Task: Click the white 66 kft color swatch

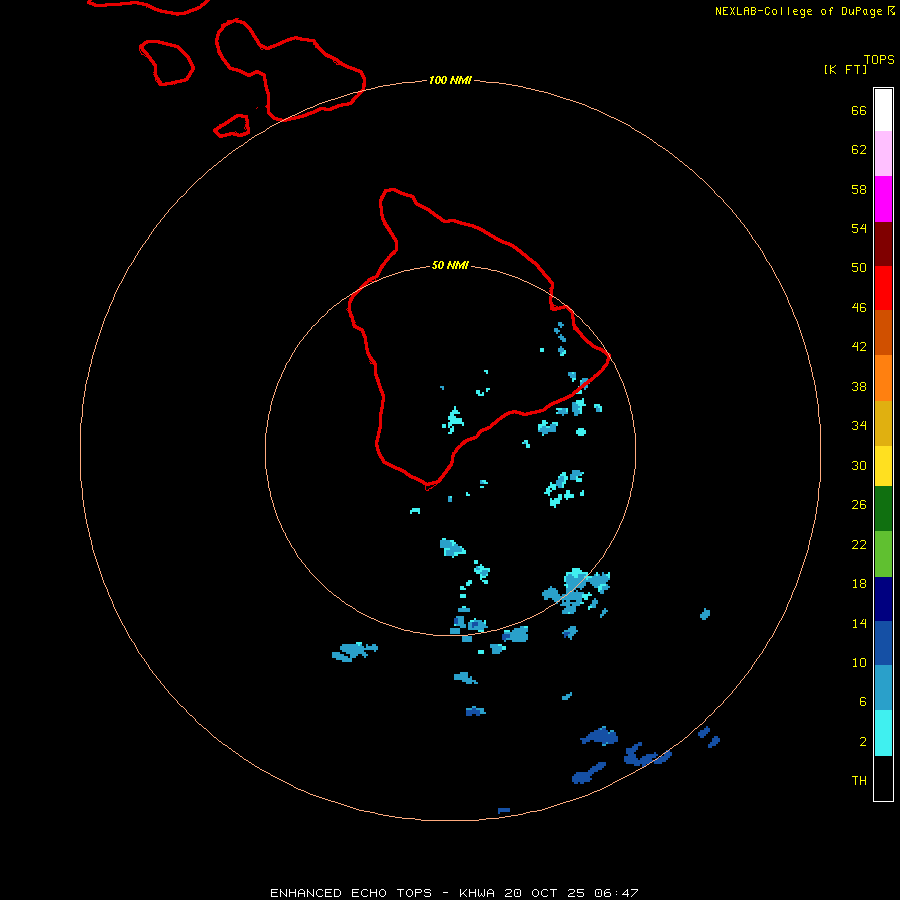Action: [x=883, y=110]
